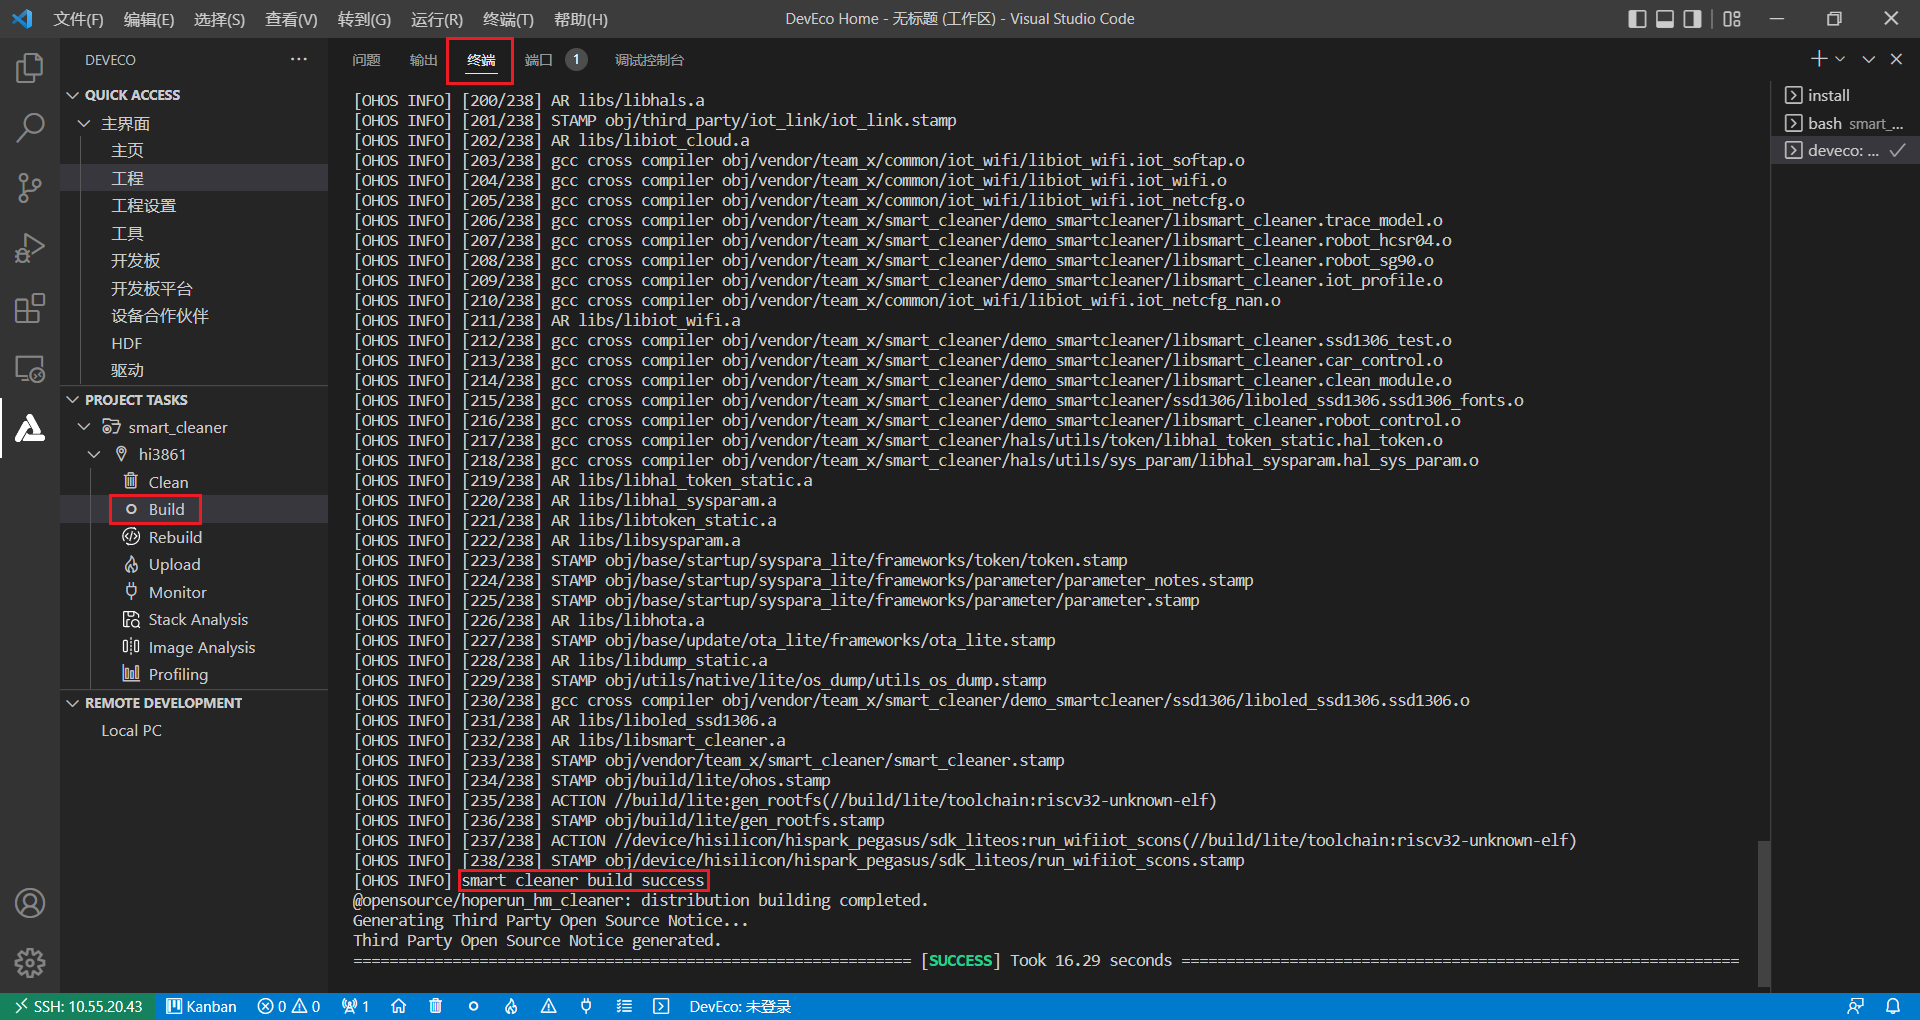Click the trash clean icon in status bar

pyautogui.click(x=435, y=1006)
